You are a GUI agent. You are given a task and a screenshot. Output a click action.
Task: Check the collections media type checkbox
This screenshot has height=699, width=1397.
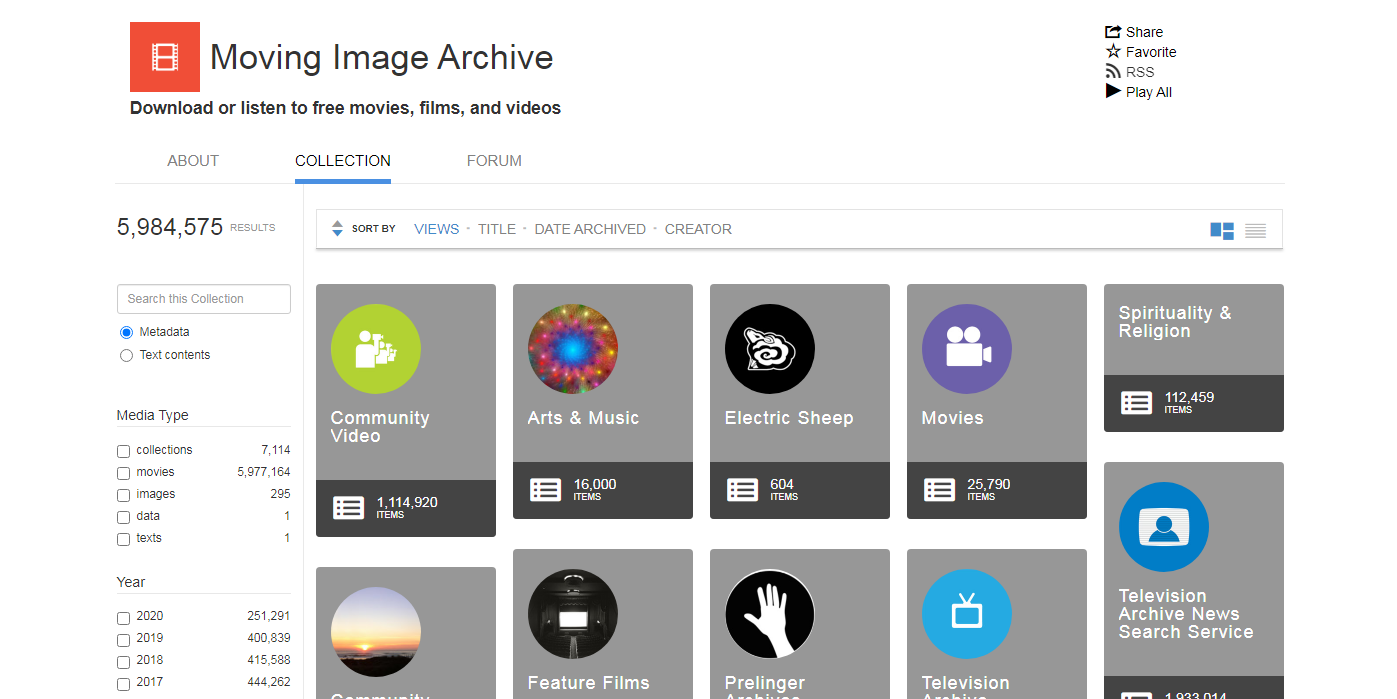click(123, 451)
